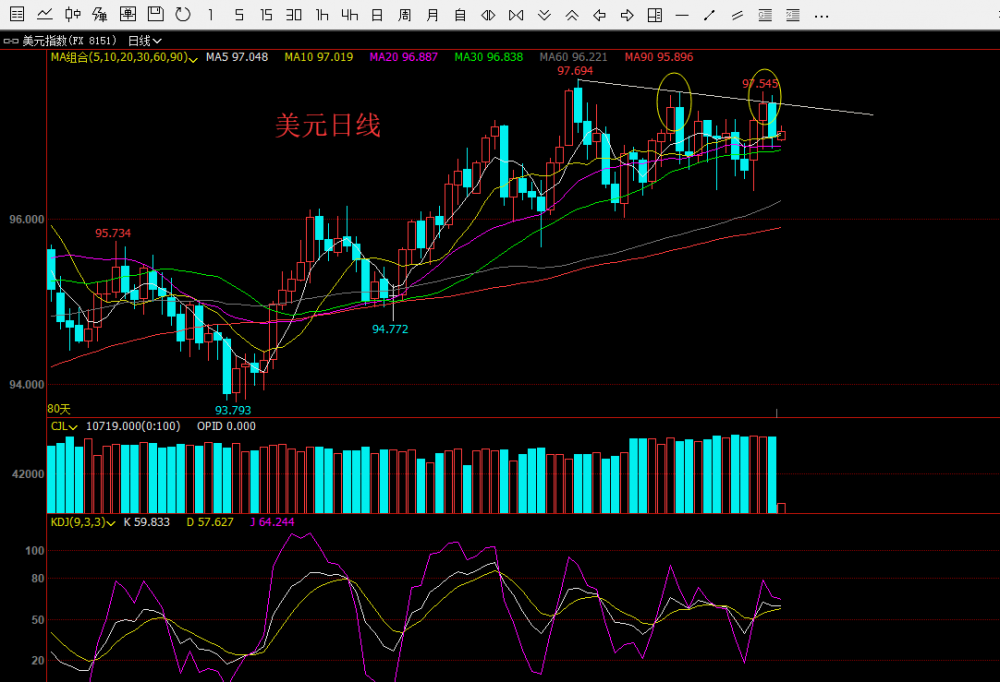Image resolution: width=1000 pixels, height=682 pixels.
Task: Open the quote list icon in toolbar
Action: click(17, 14)
